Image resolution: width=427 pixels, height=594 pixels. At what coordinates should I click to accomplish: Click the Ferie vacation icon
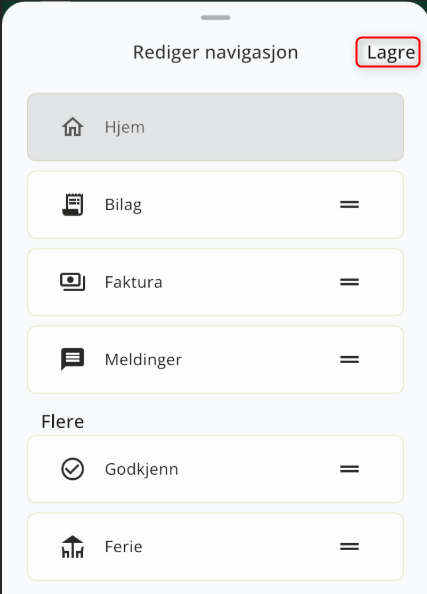click(x=72, y=547)
